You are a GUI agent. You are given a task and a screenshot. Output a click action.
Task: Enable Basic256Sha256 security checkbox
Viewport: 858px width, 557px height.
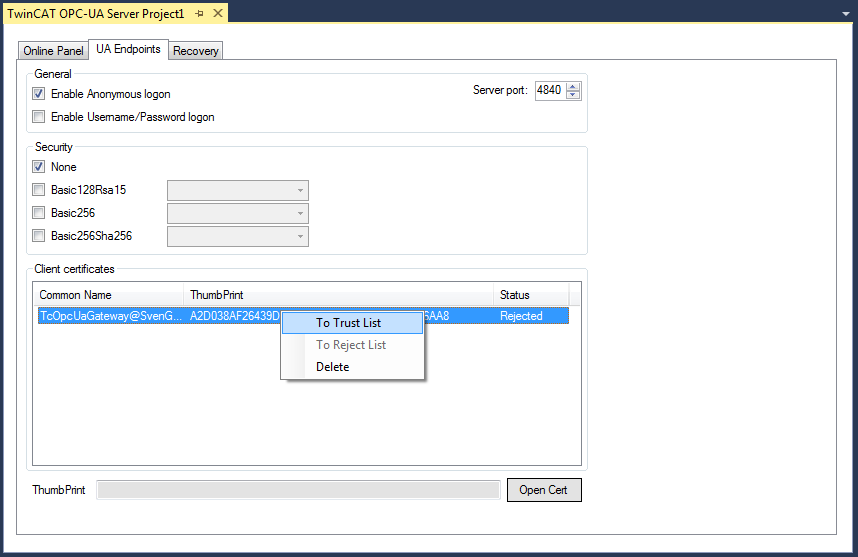pyautogui.click(x=38, y=235)
